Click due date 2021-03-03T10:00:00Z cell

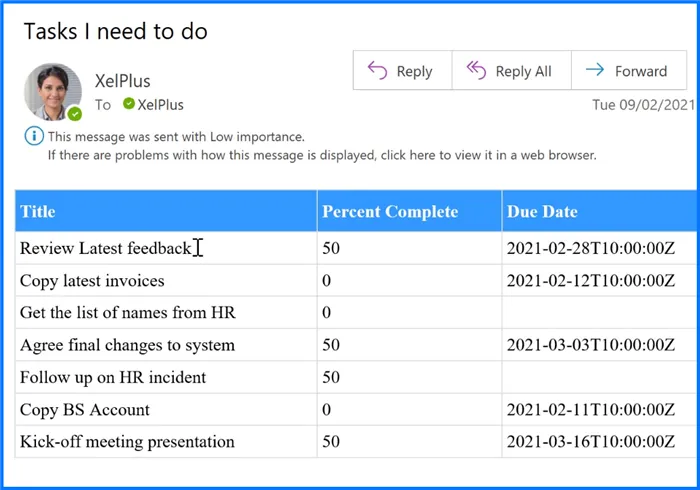pos(590,345)
